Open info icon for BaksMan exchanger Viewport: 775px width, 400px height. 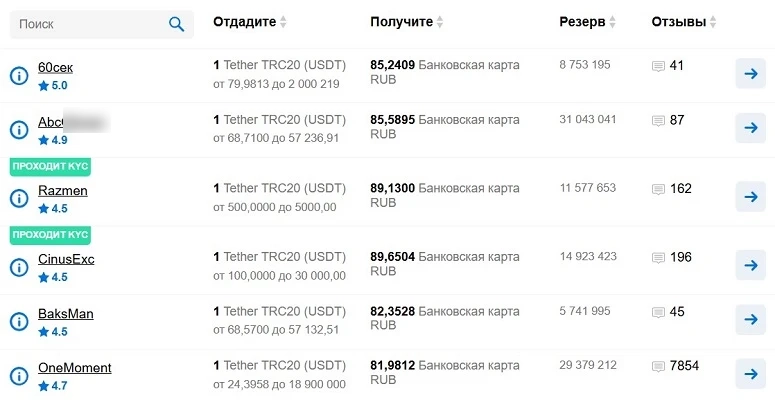(x=19, y=321)
